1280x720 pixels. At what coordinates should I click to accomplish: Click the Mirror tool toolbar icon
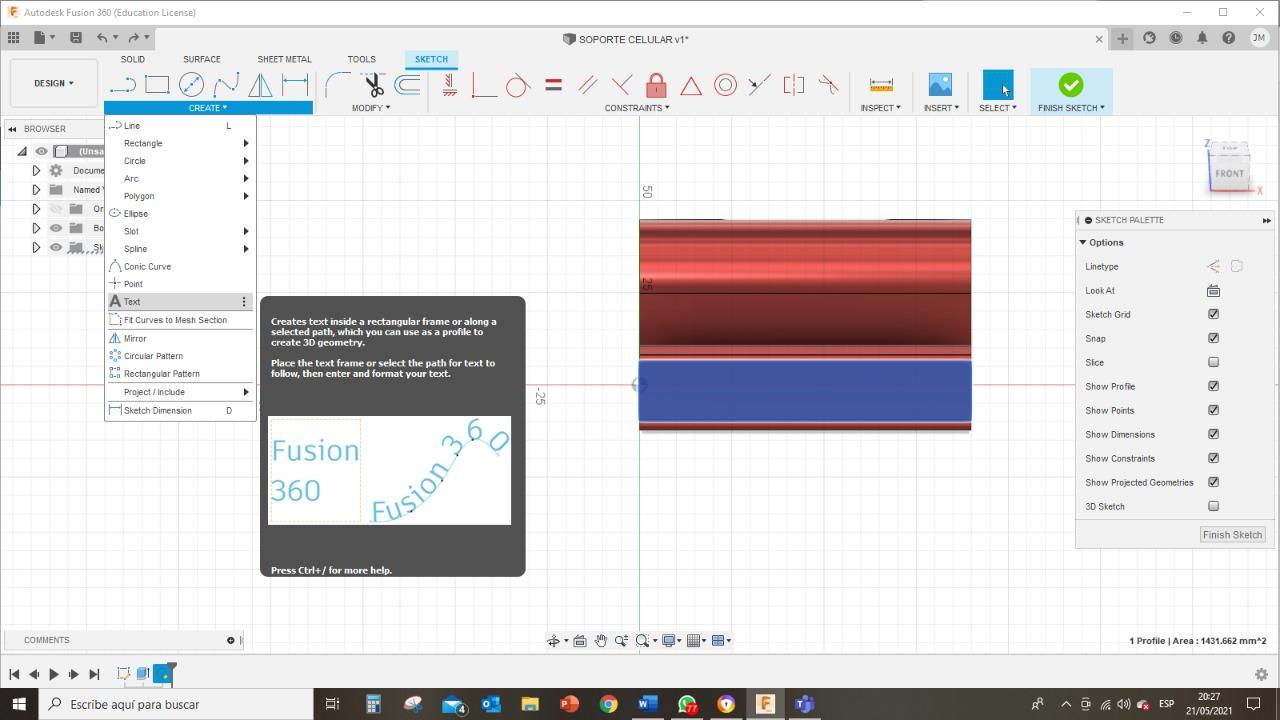click(x=260, y=85)
